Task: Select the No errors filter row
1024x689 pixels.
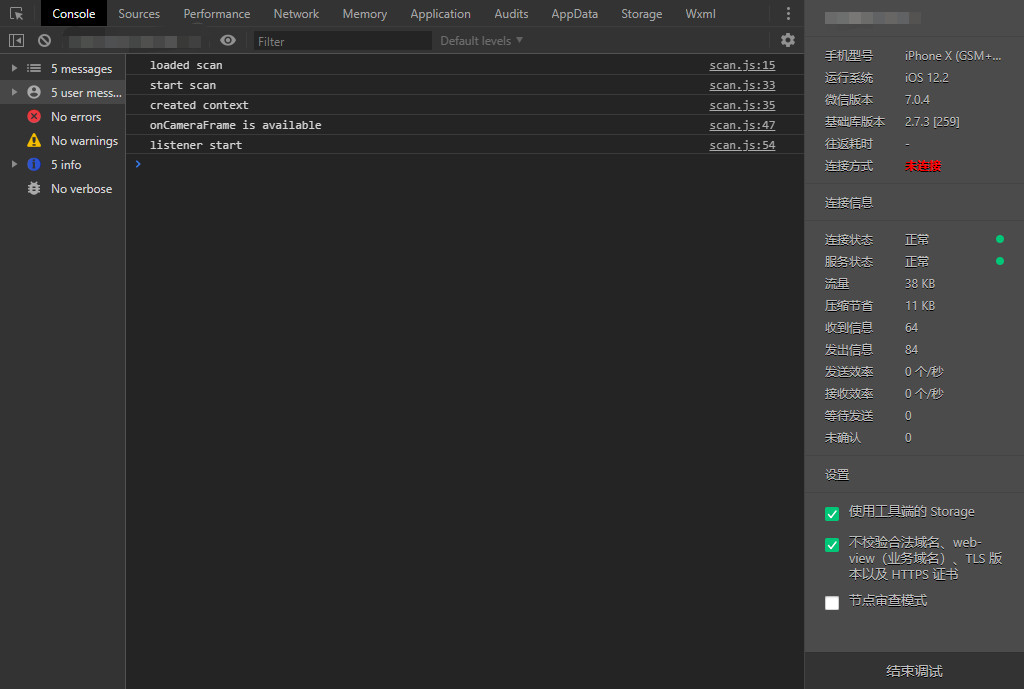Action: tap(63, 117)
